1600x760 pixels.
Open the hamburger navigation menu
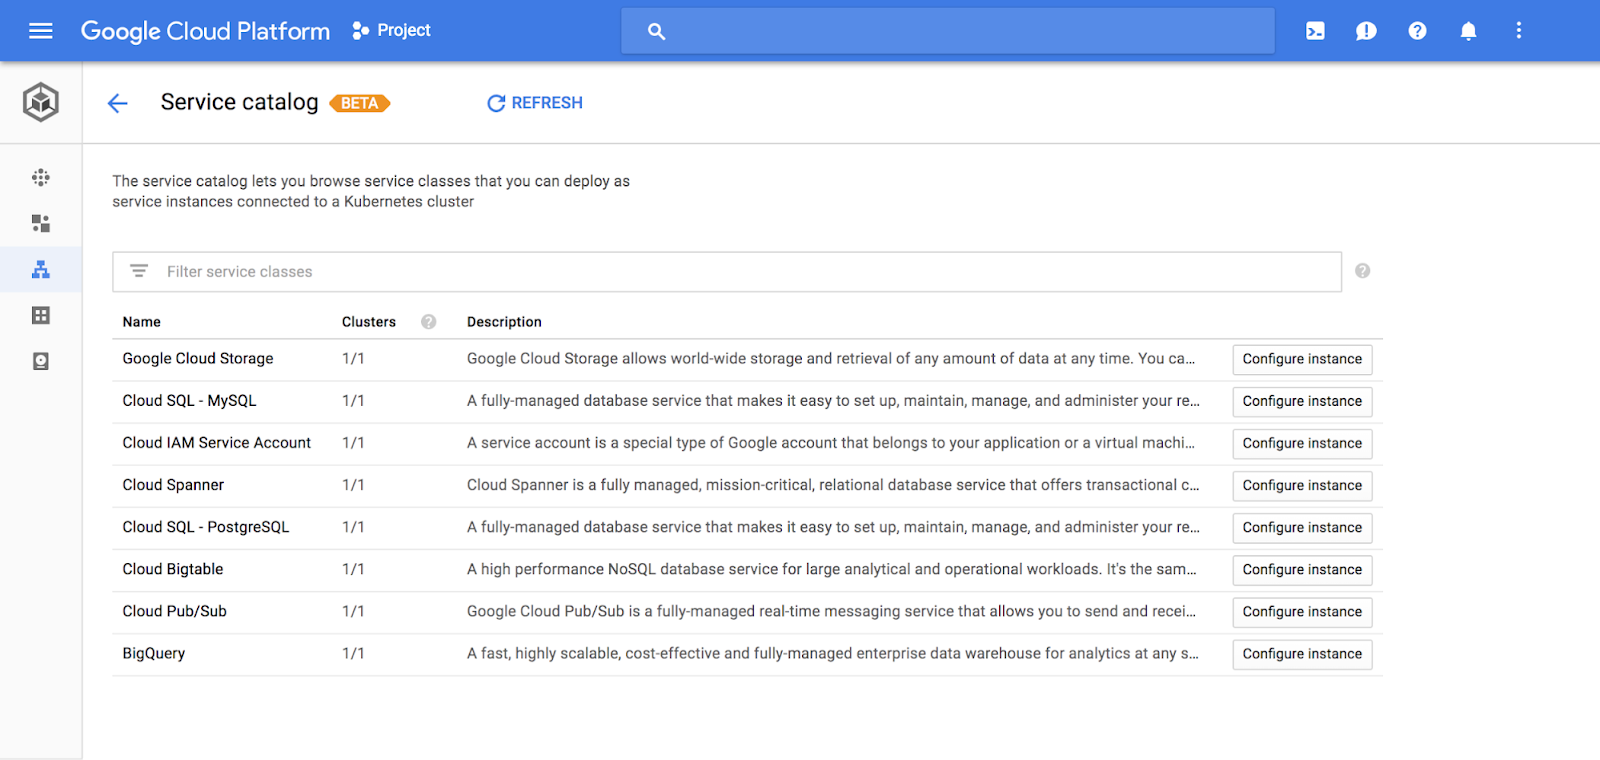click(x=41, y=31)
